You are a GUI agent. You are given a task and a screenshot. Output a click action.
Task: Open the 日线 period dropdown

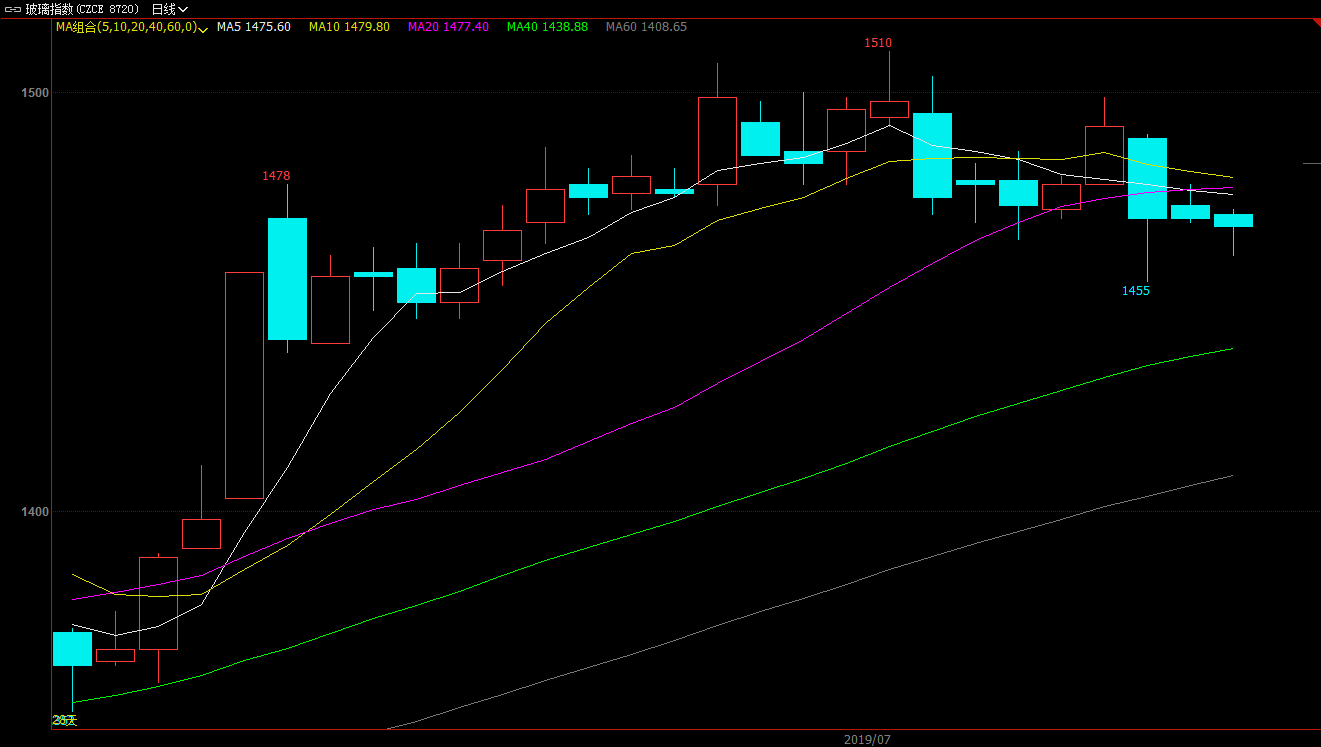point(169,9)
